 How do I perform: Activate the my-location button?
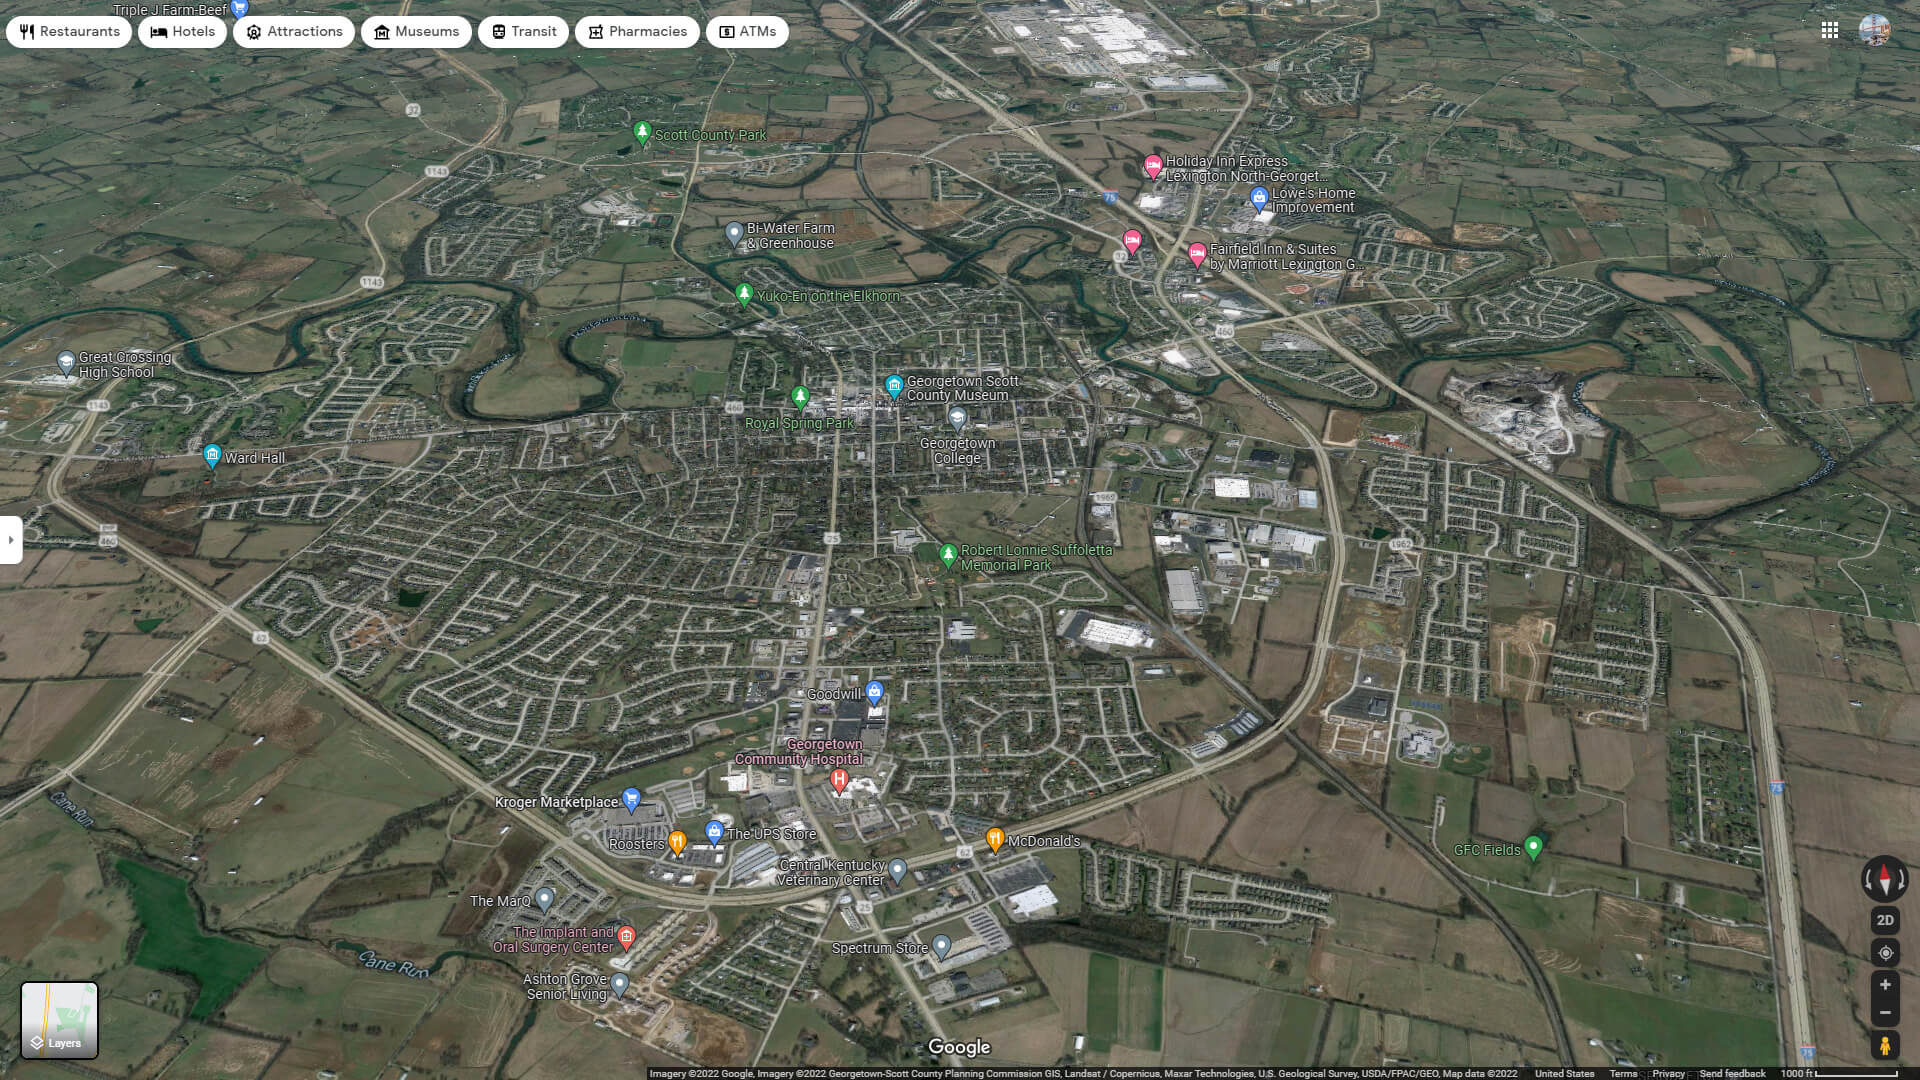point(1885,952)
